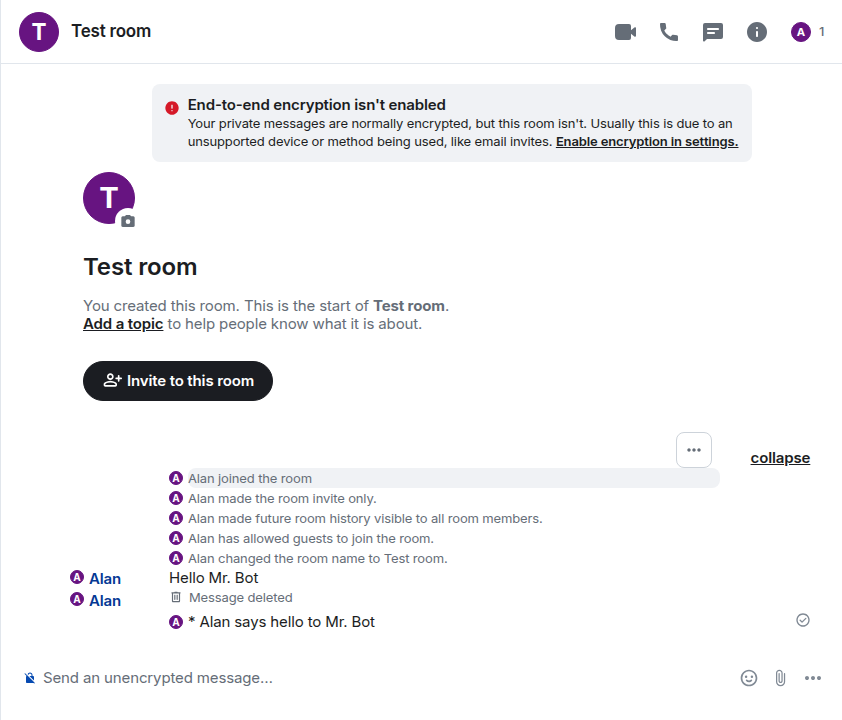Attach a file to the message
Image resolution: width=842 pixels, height=720 pixels.
click(x=780, y=678)
